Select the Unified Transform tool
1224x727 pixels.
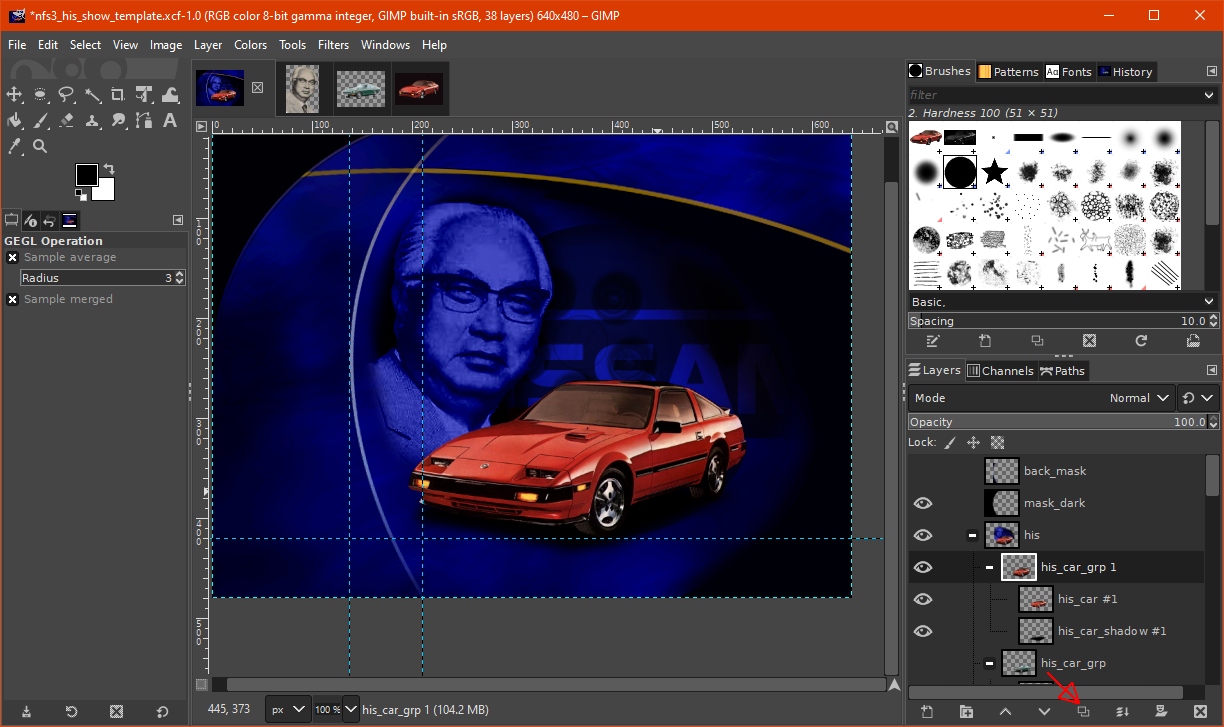tap(144, 94)
